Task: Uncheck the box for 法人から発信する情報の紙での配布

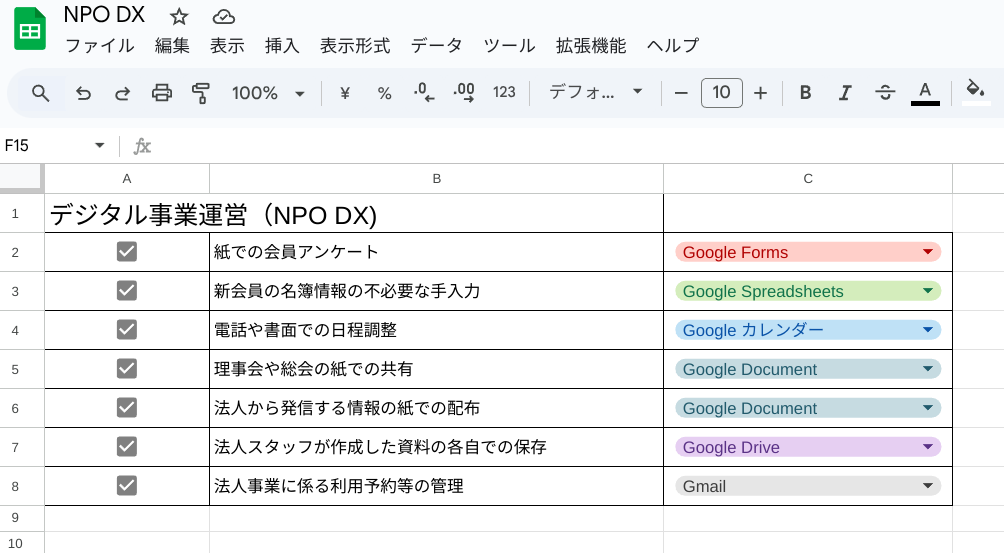Action: (127, 408)
